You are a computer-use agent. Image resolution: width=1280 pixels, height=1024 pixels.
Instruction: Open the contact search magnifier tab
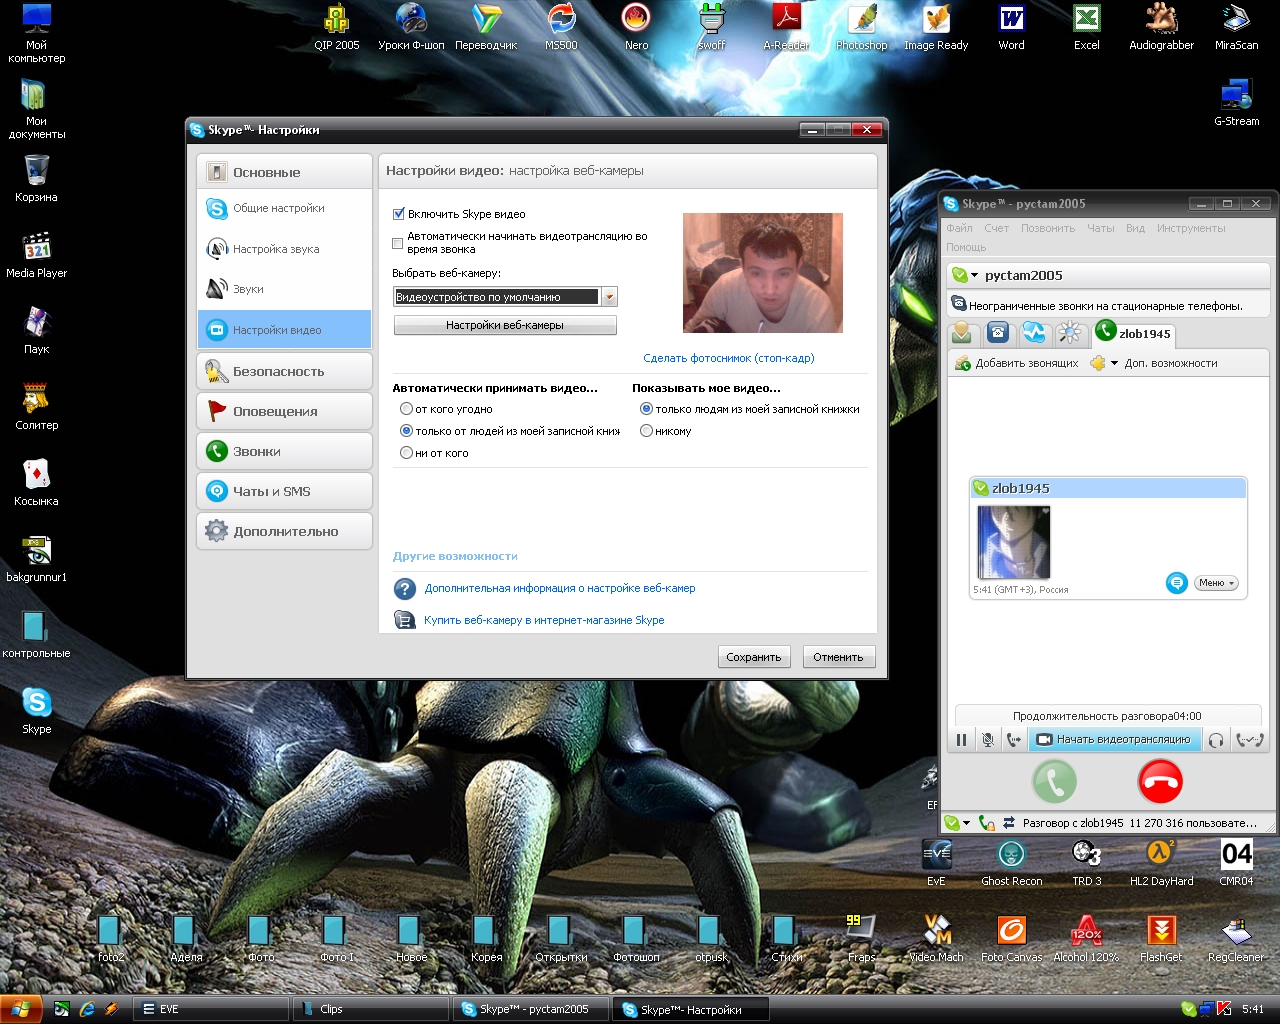[1069, 333]
